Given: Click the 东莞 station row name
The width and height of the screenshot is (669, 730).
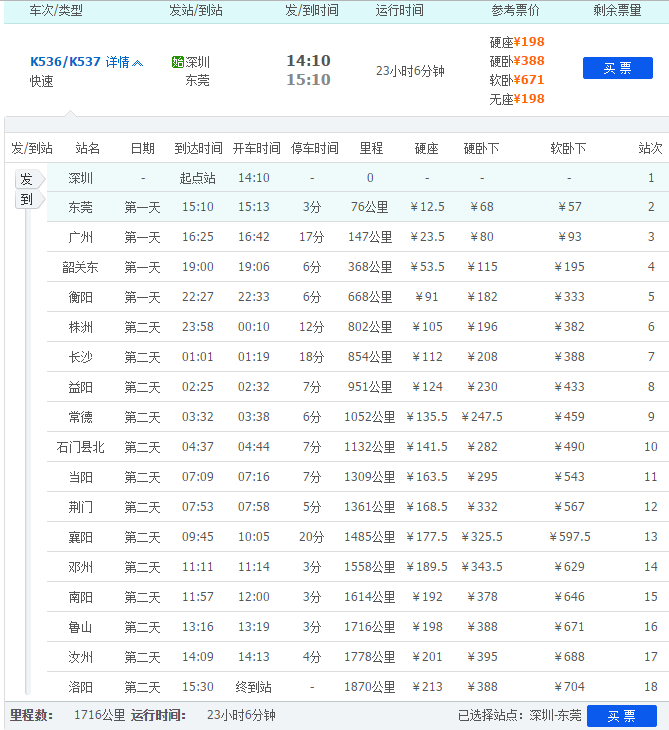Looking at the screenshot, I should [81, 207].
